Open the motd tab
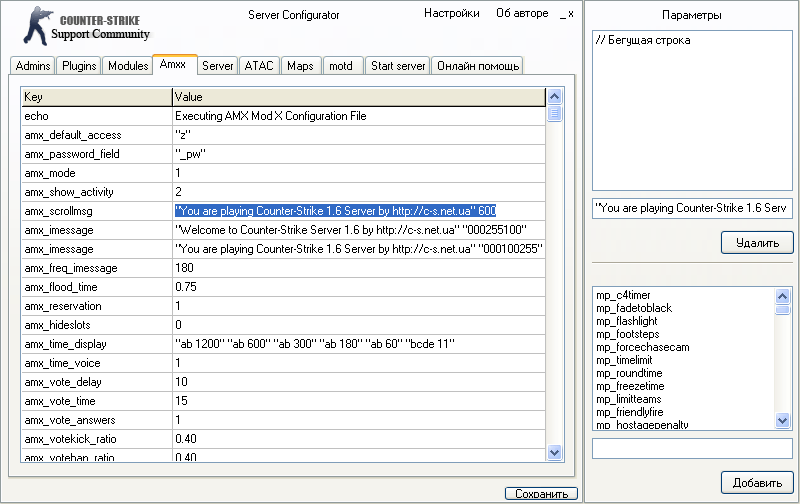The image size is (800, 504). tap(343, 66)
